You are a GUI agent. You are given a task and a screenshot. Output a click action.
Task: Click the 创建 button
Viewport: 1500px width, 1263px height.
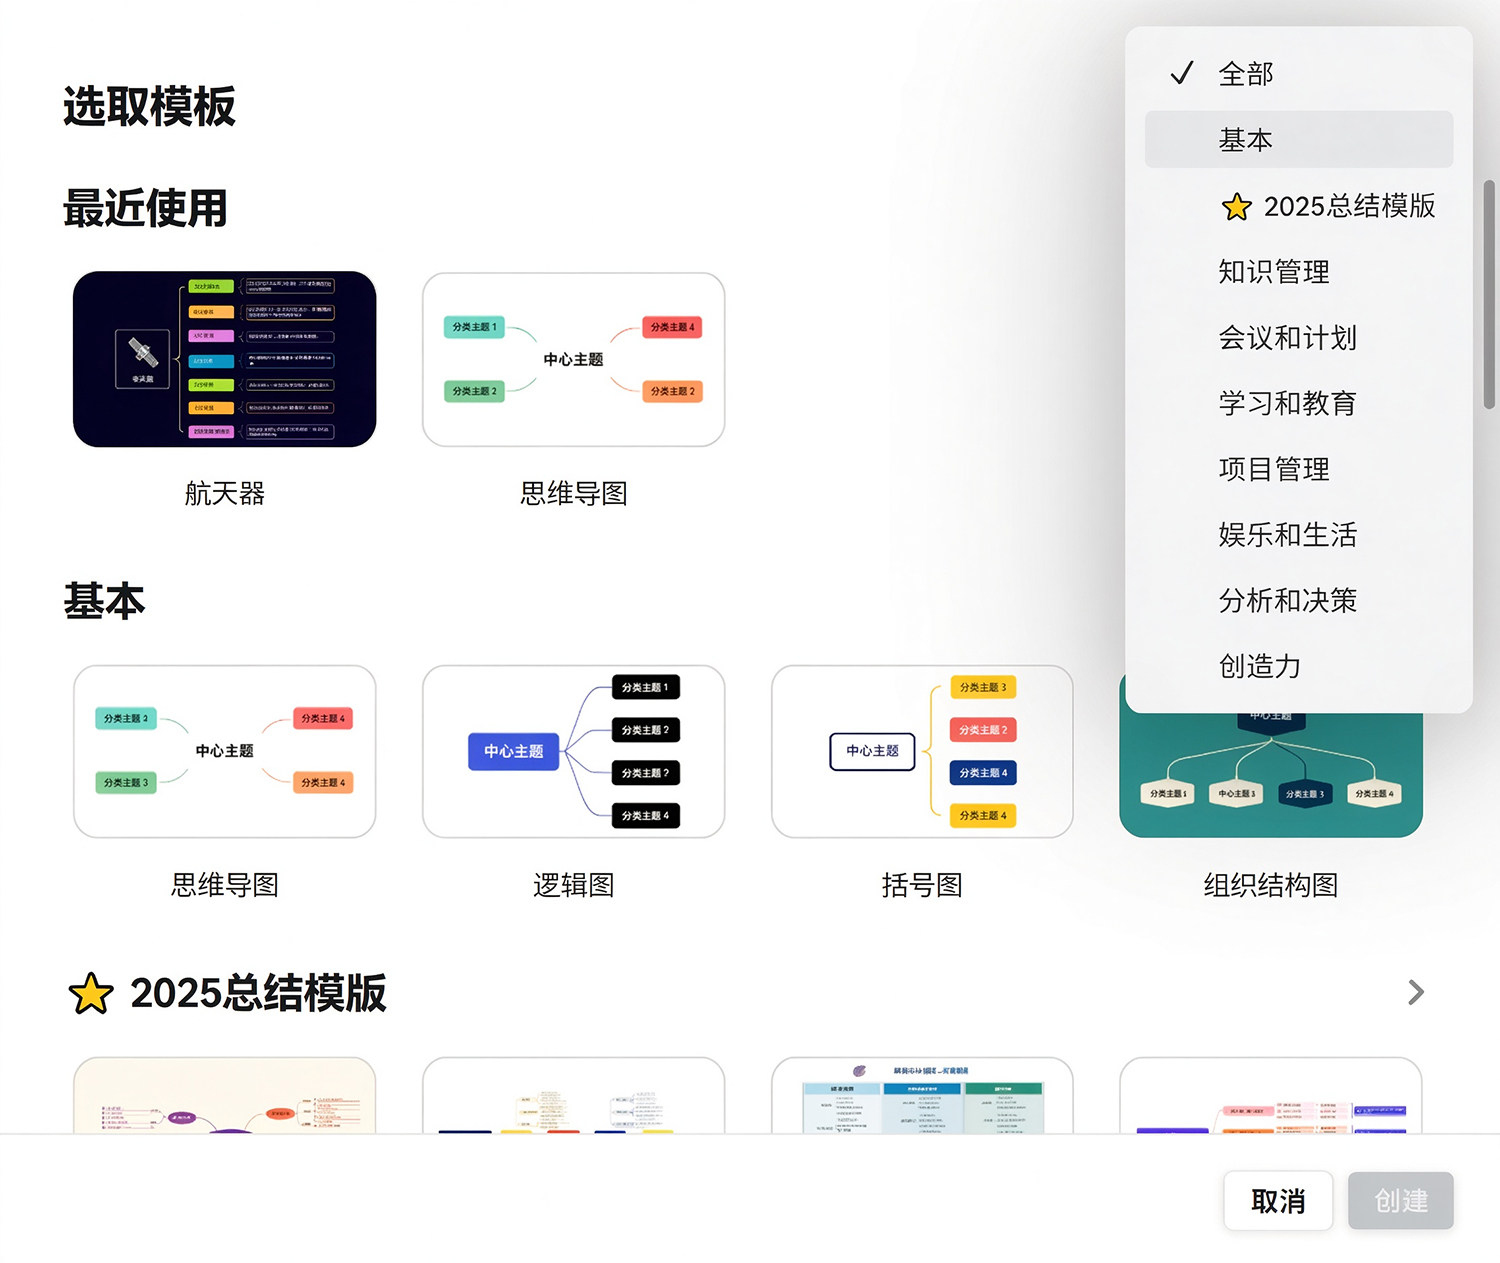[1401, 1201]
